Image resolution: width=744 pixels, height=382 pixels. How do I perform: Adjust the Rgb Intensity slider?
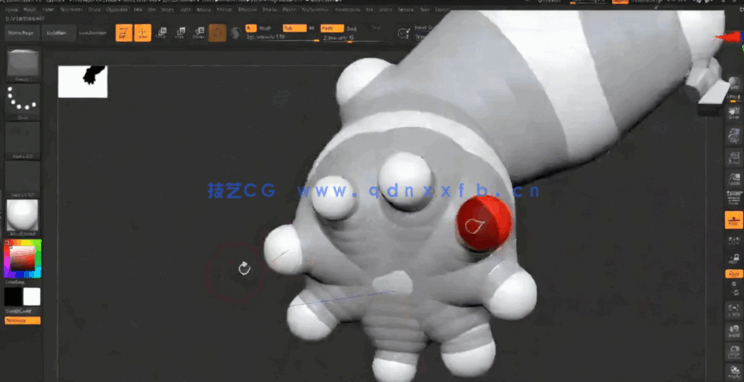click(x=282, y=37)
